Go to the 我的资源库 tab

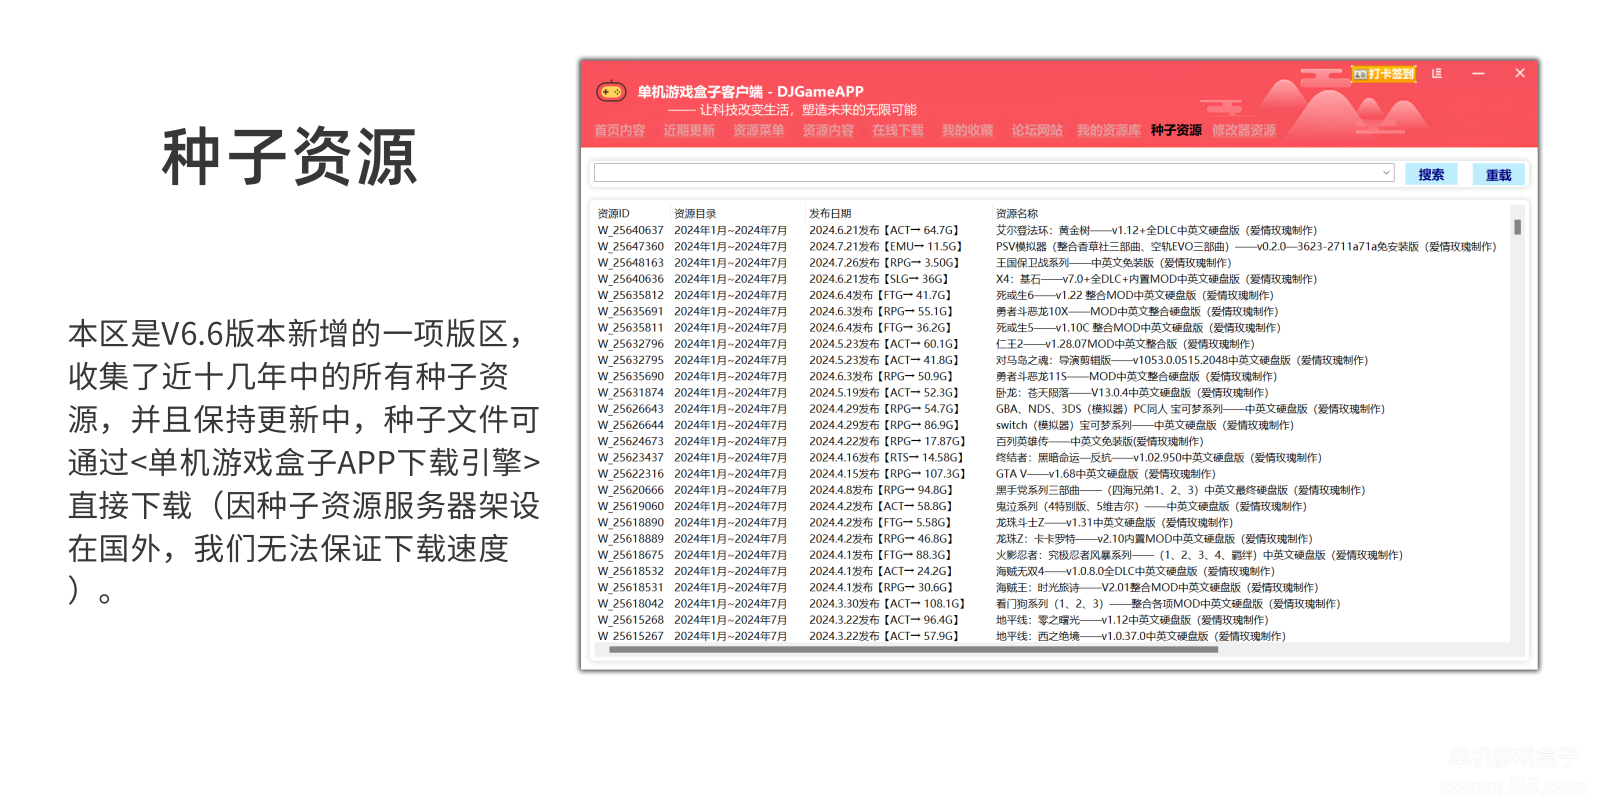click(x=1108, y=131)
